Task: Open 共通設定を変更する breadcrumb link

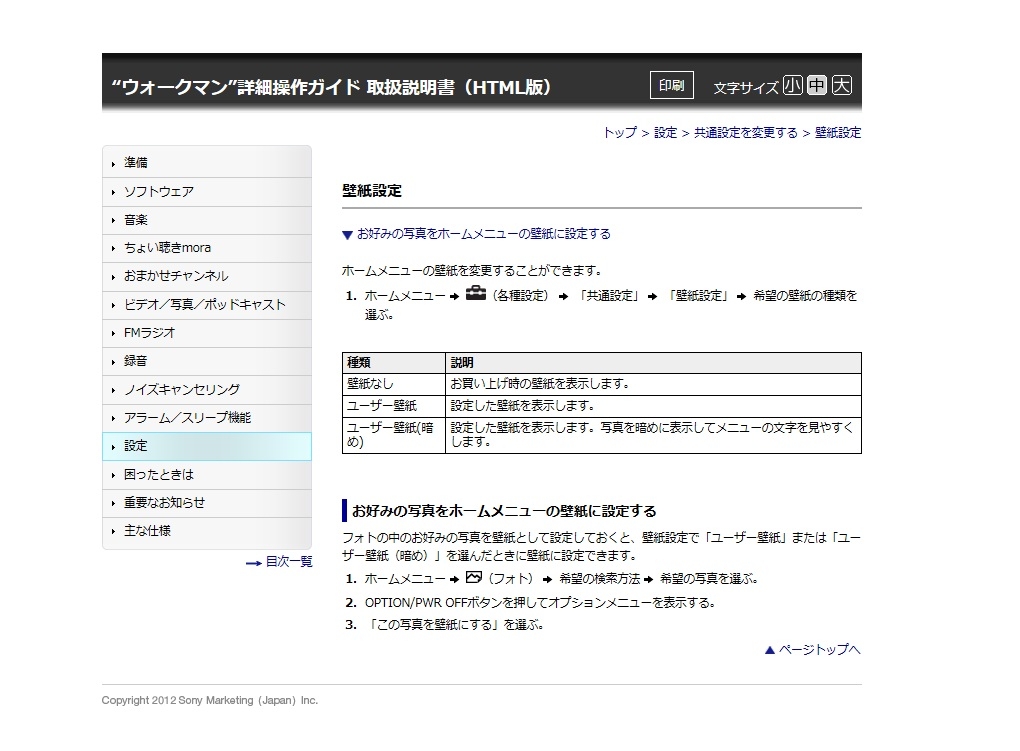Action: (x=746, y=133)
